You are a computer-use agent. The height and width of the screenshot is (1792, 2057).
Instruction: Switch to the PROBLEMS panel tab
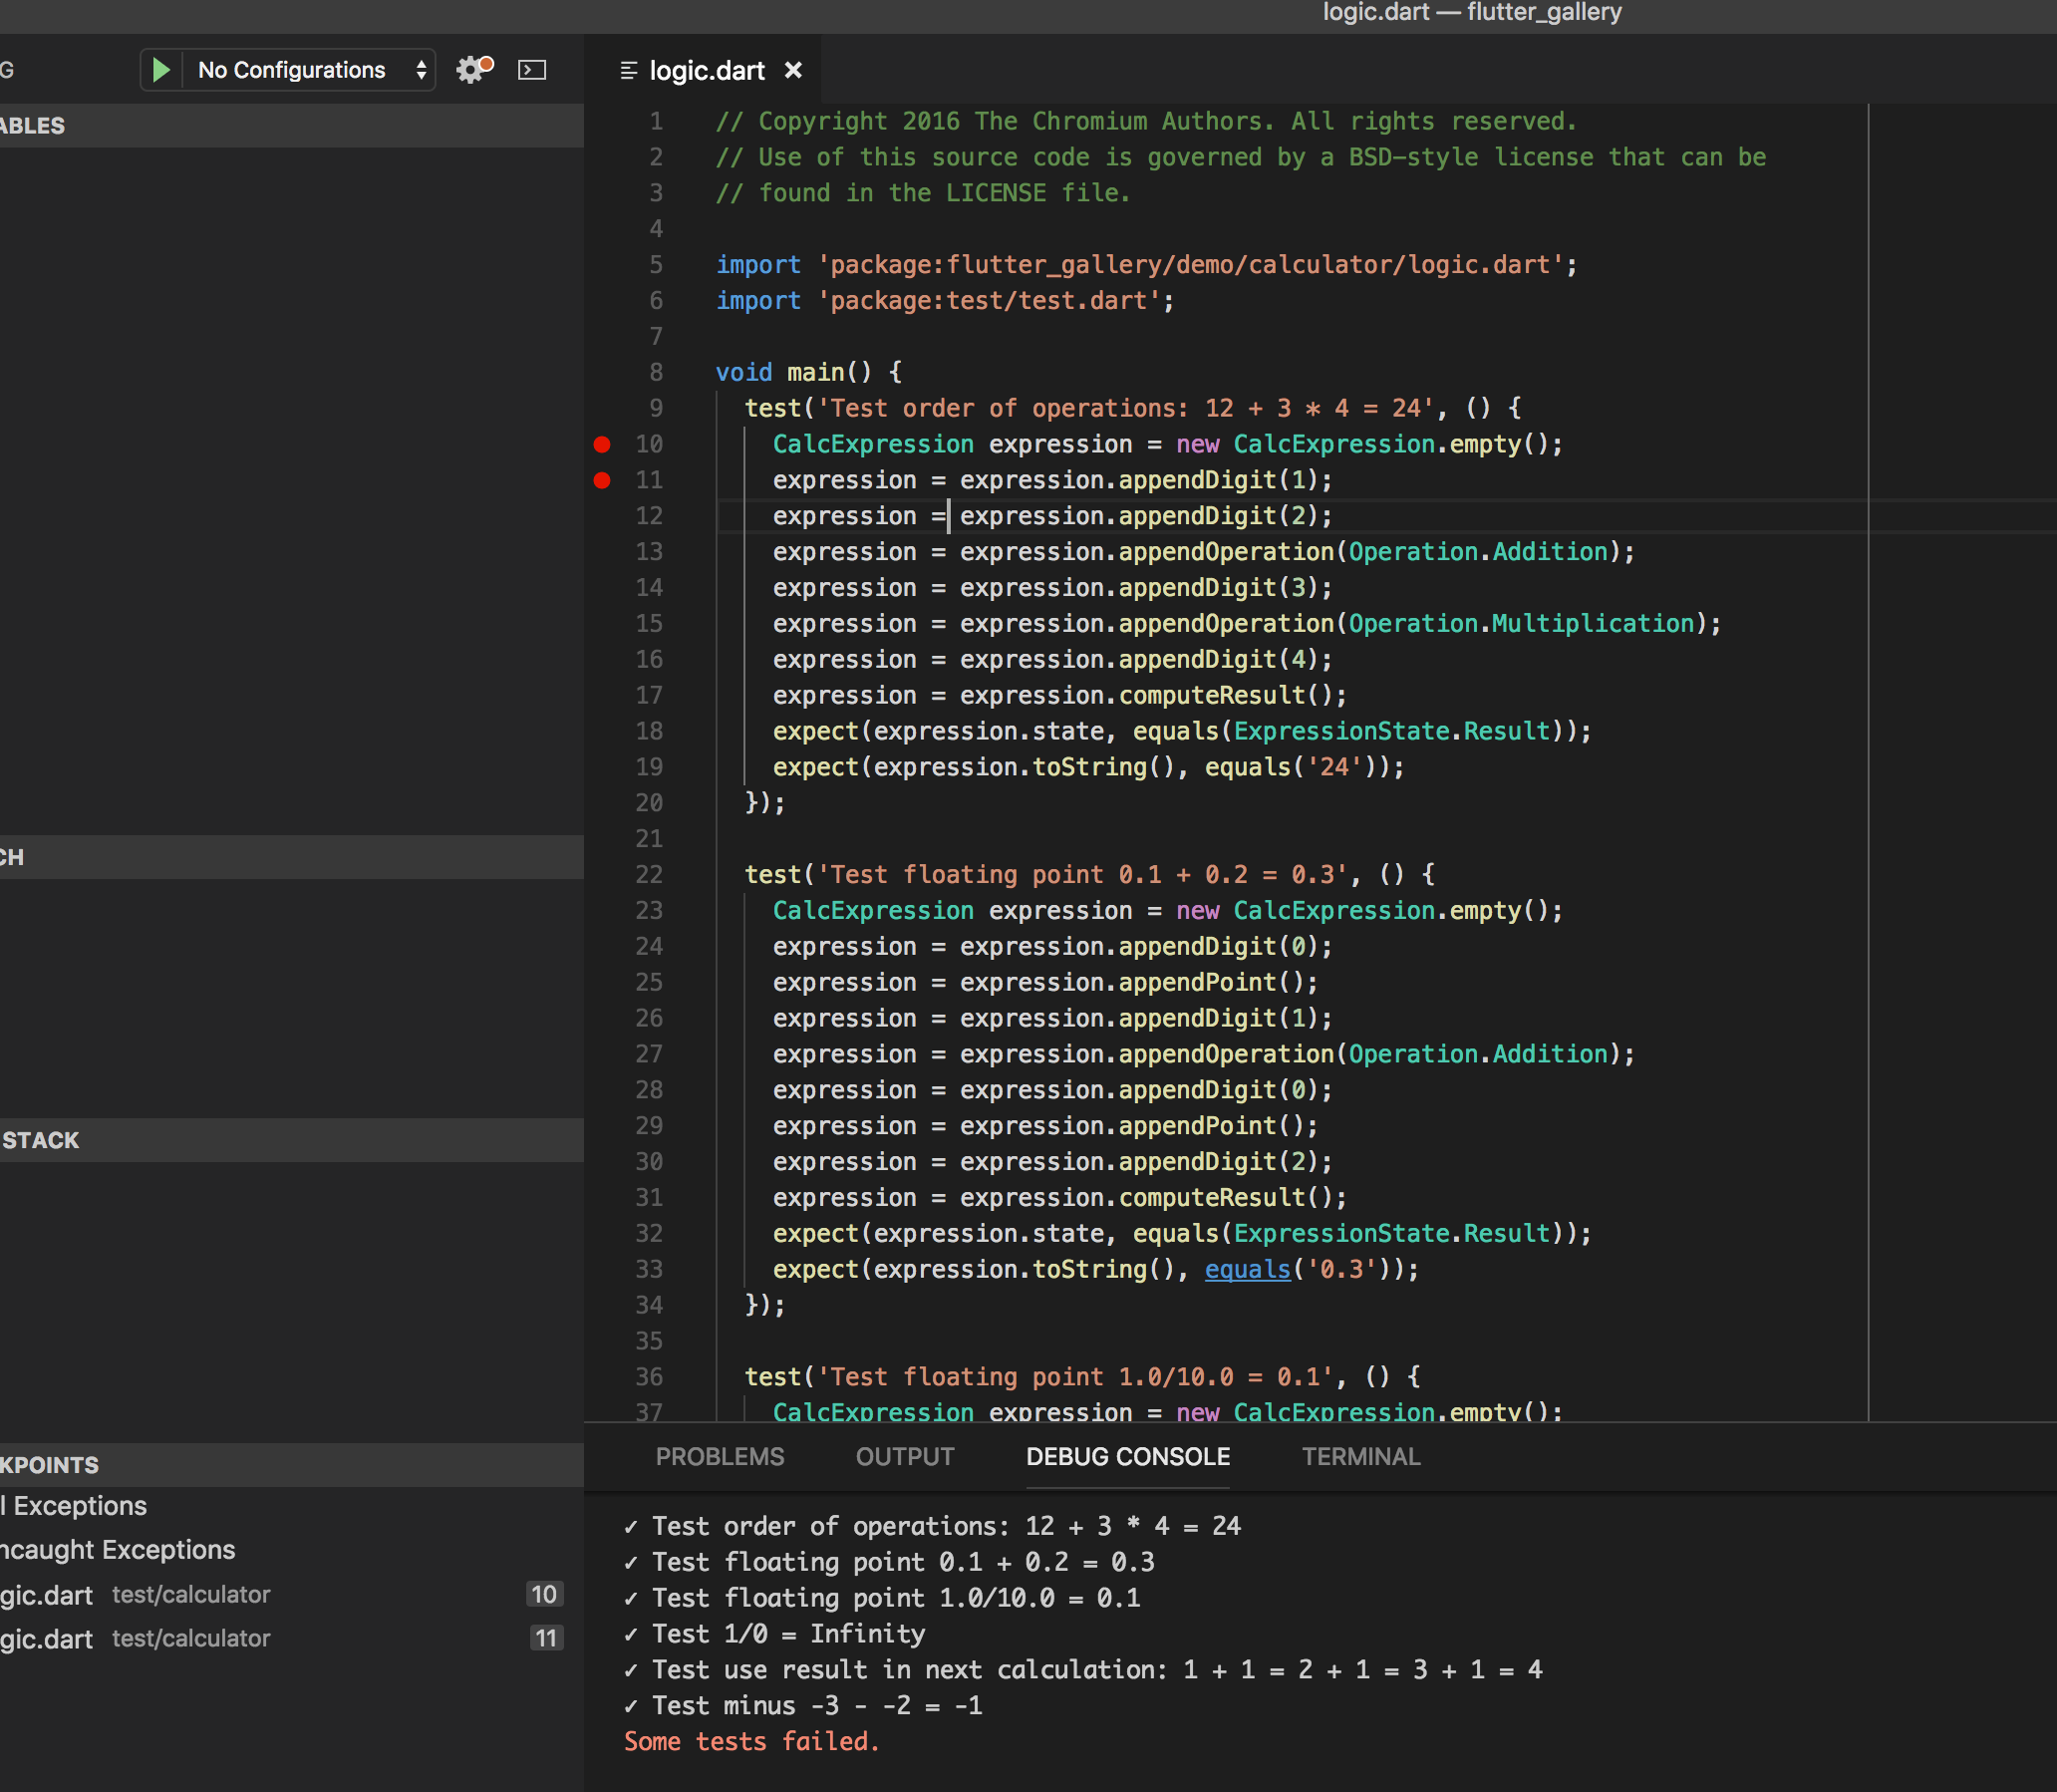point(719,1456)
